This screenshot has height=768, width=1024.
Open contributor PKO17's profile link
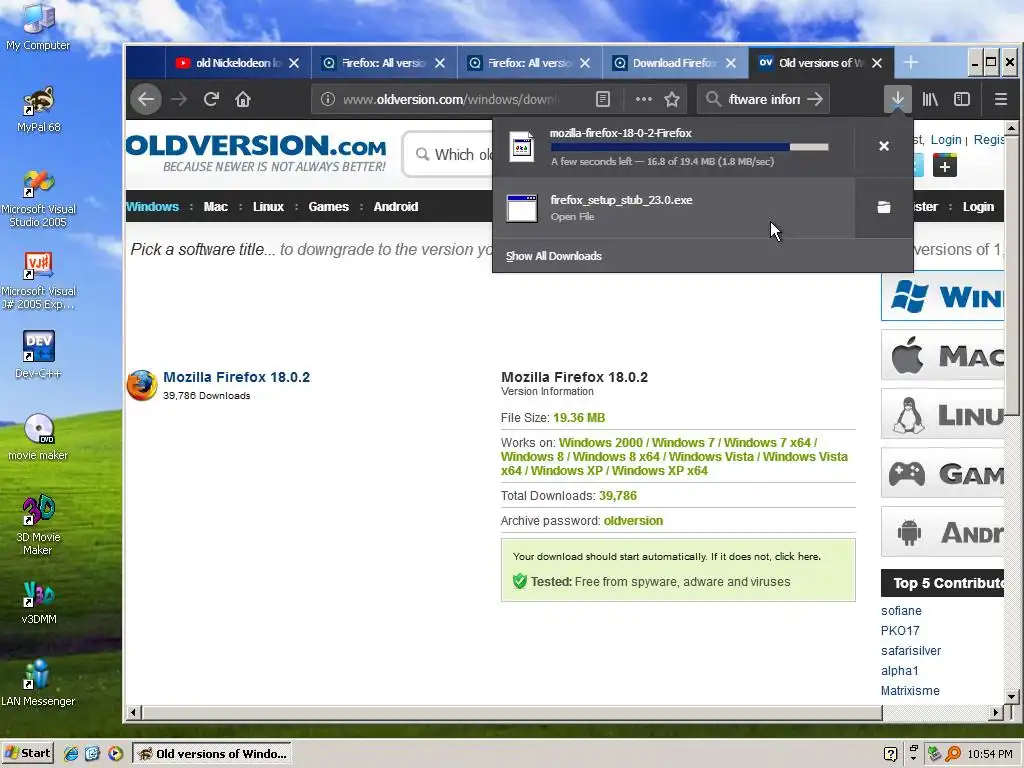900,631
